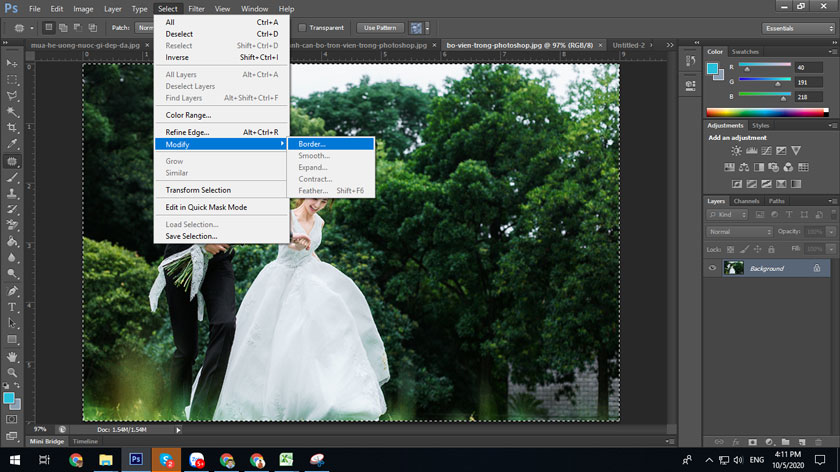This screenshot has width=840, height=472.
Task: Open the Timeline panel tab
Action: tap(85, 441)
